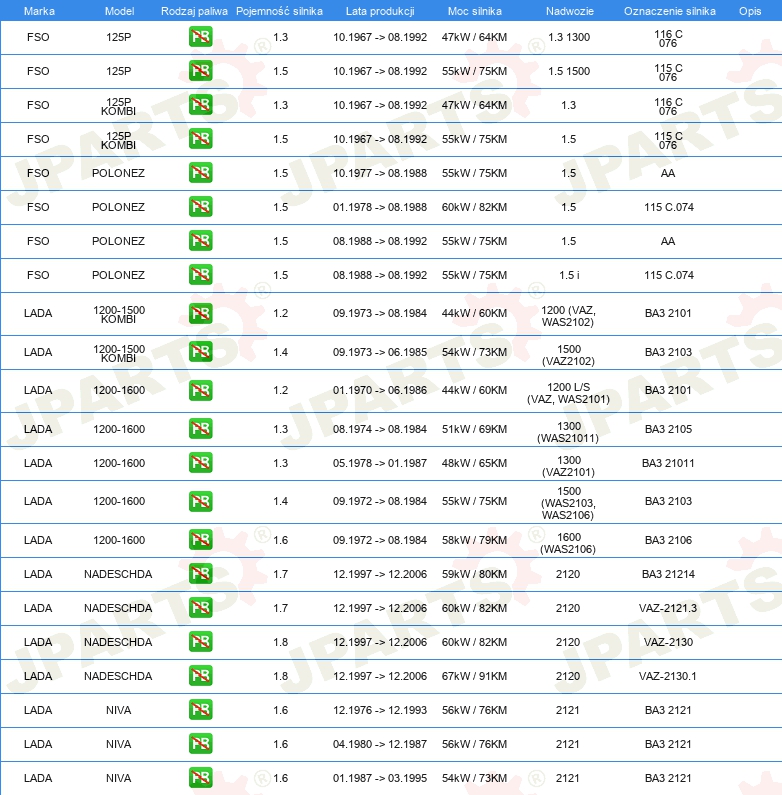Viewport: 782px width, 795px height.
Task: Click the 'Lata produkcji' column header
Action: coord(380,11)
